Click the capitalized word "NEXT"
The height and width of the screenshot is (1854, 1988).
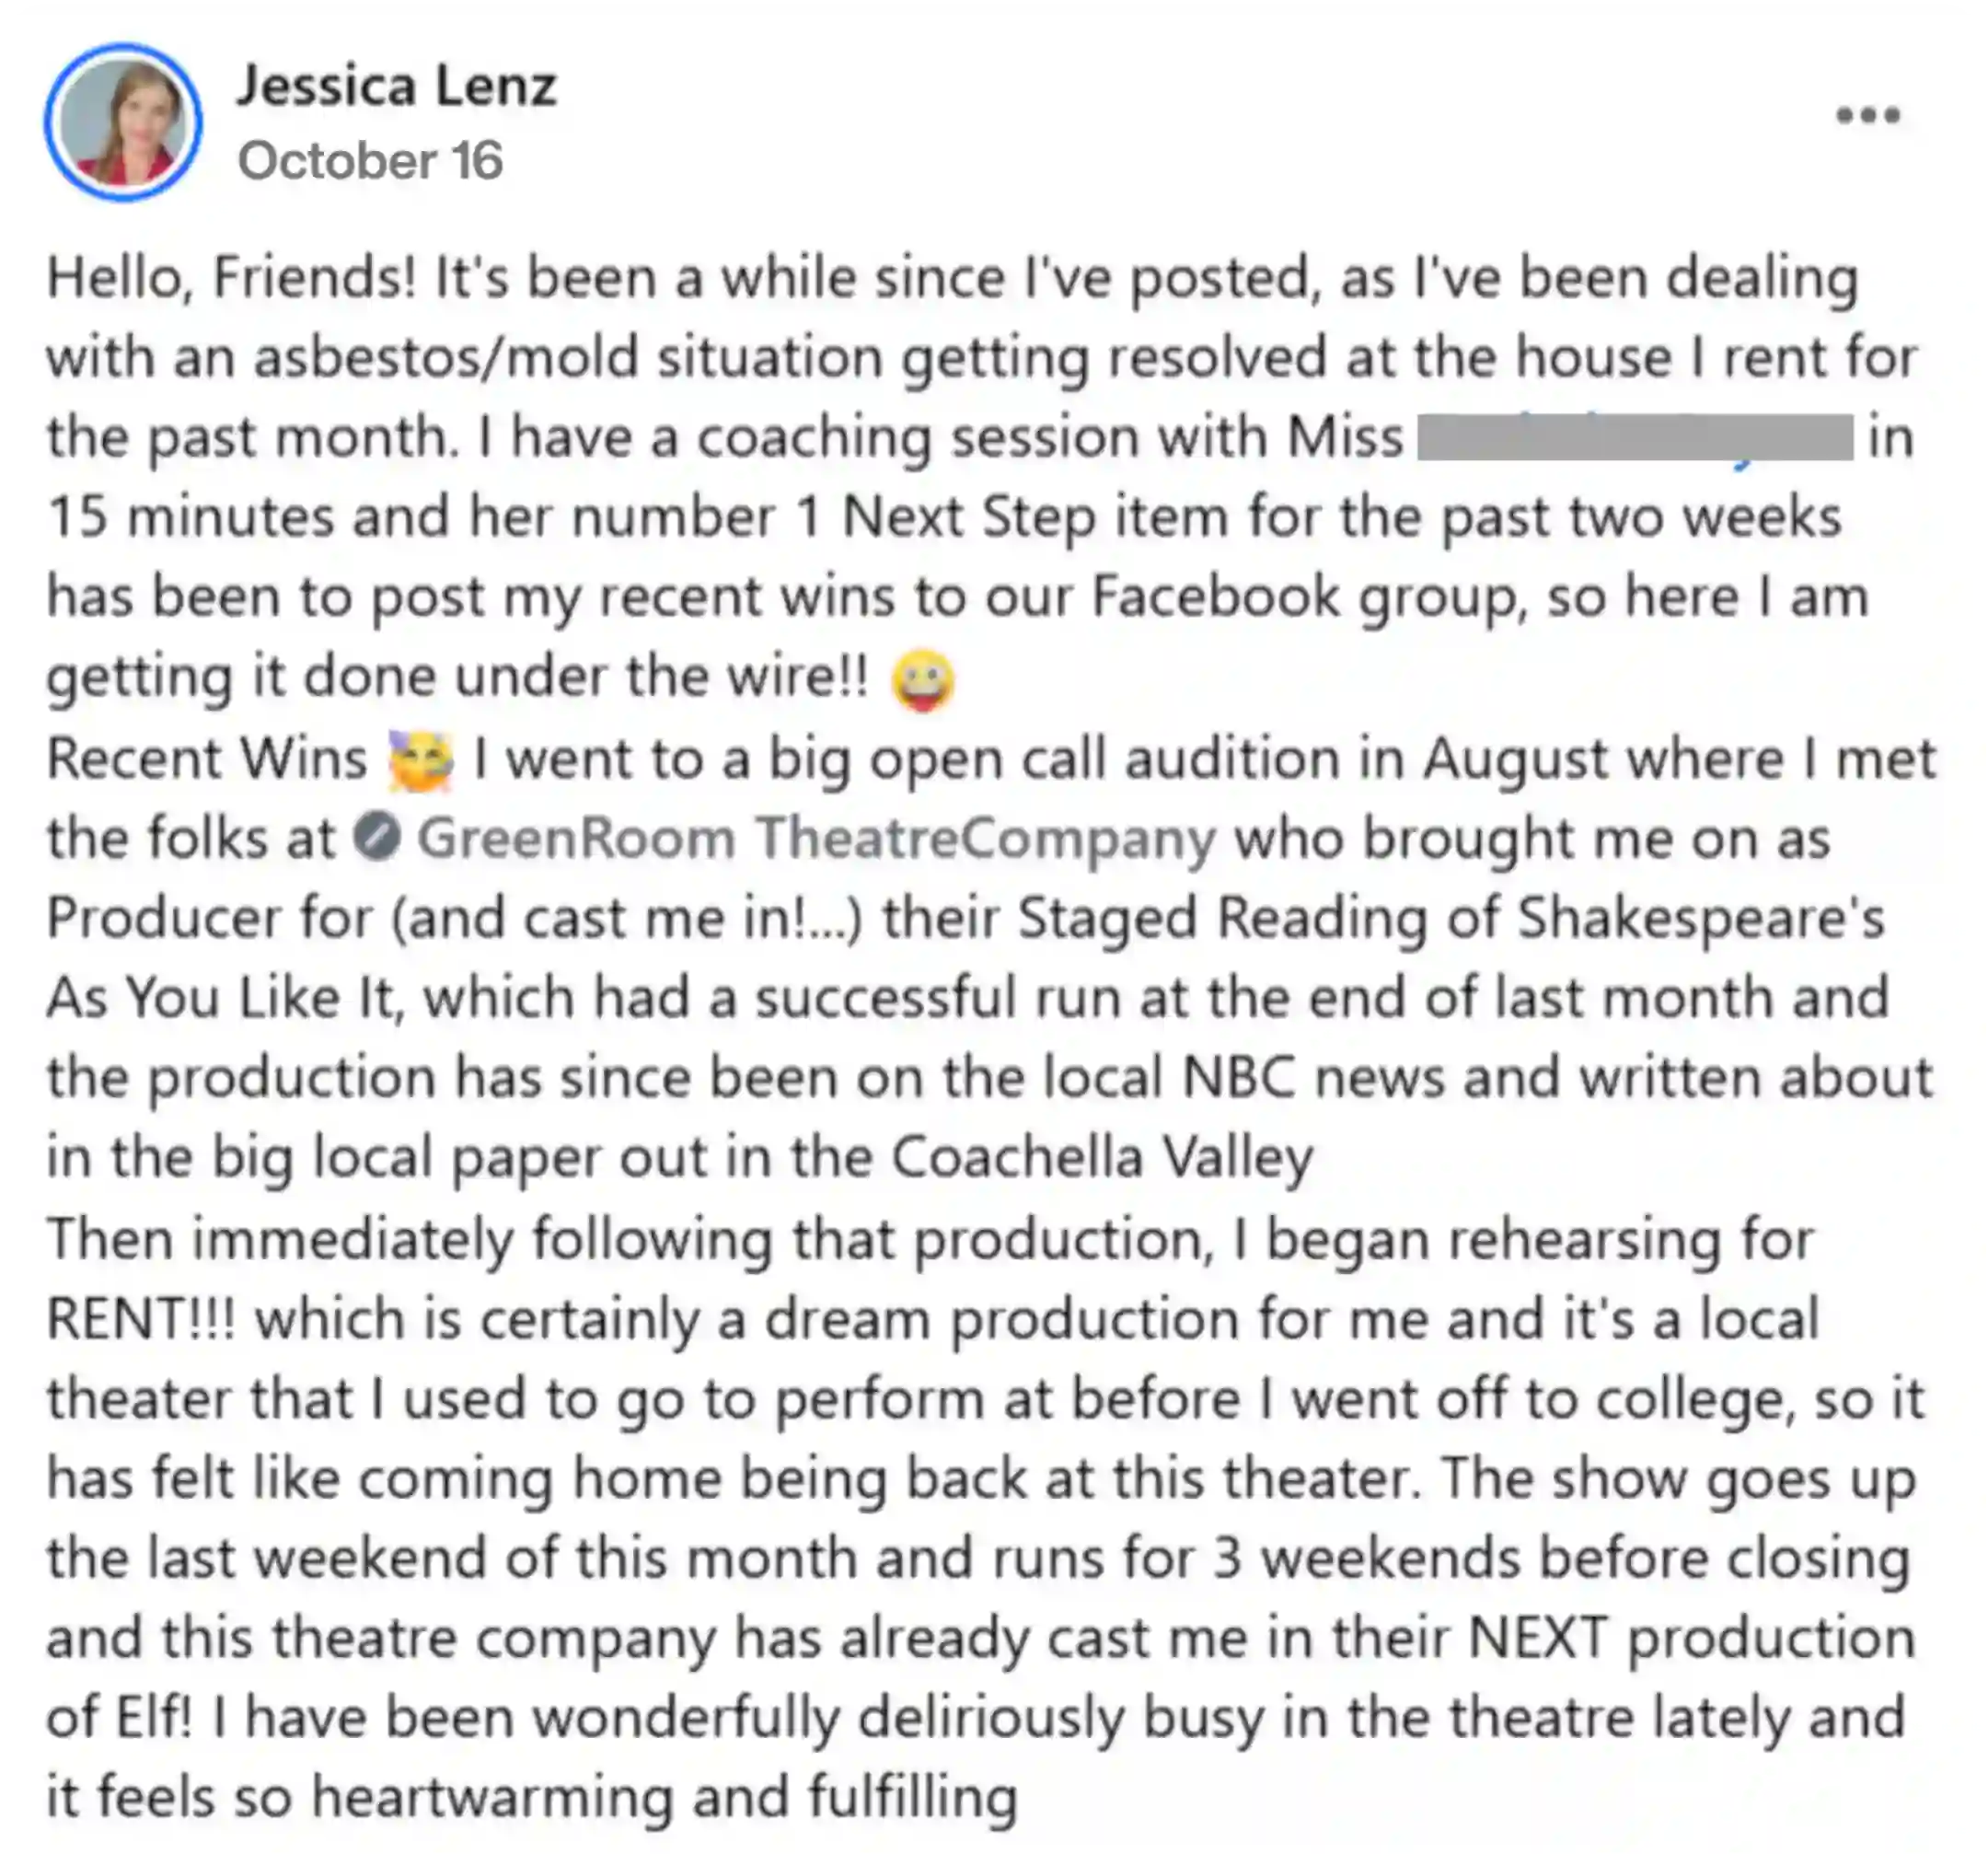[1538, 1638]
